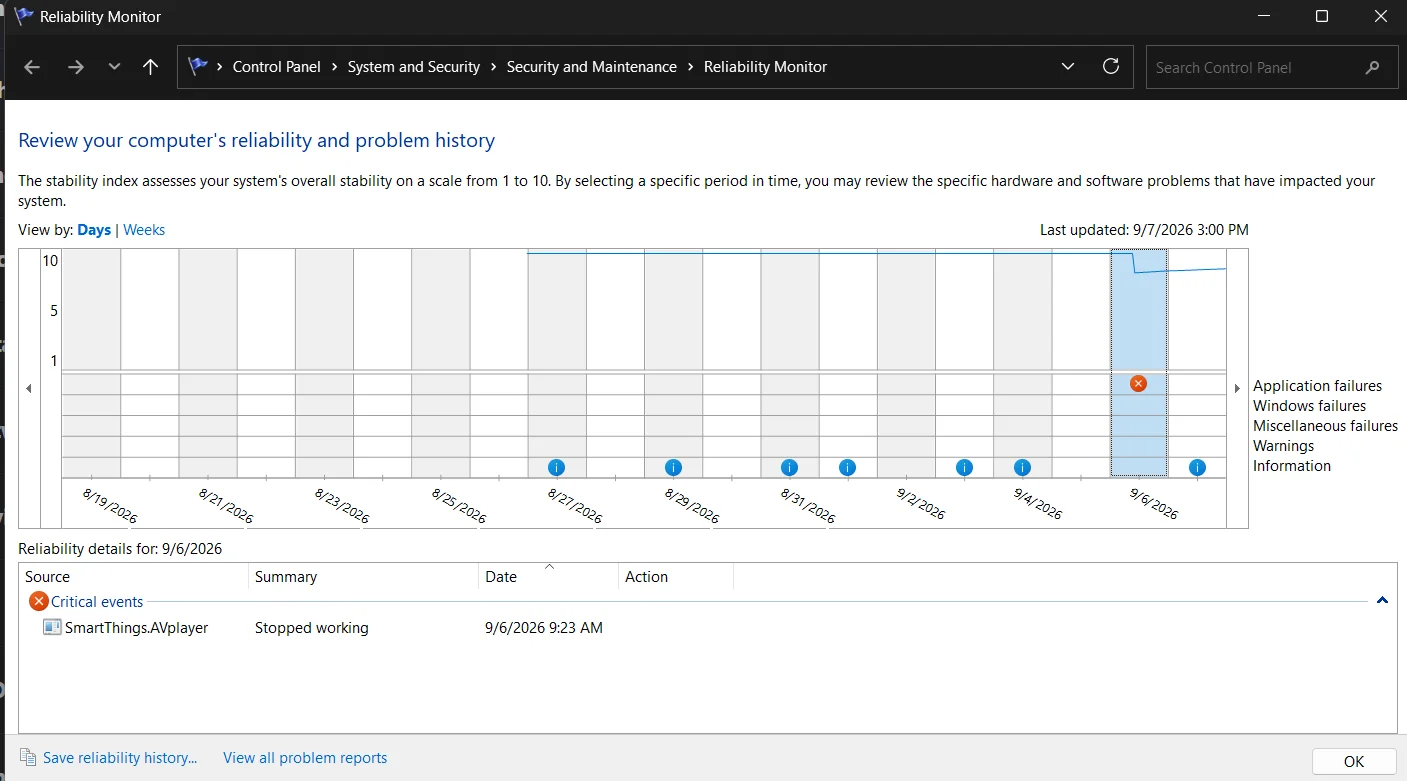Viewport: 1407px width, 781px height.
Task: Click the search magnifier icon
Action: 1372,68
